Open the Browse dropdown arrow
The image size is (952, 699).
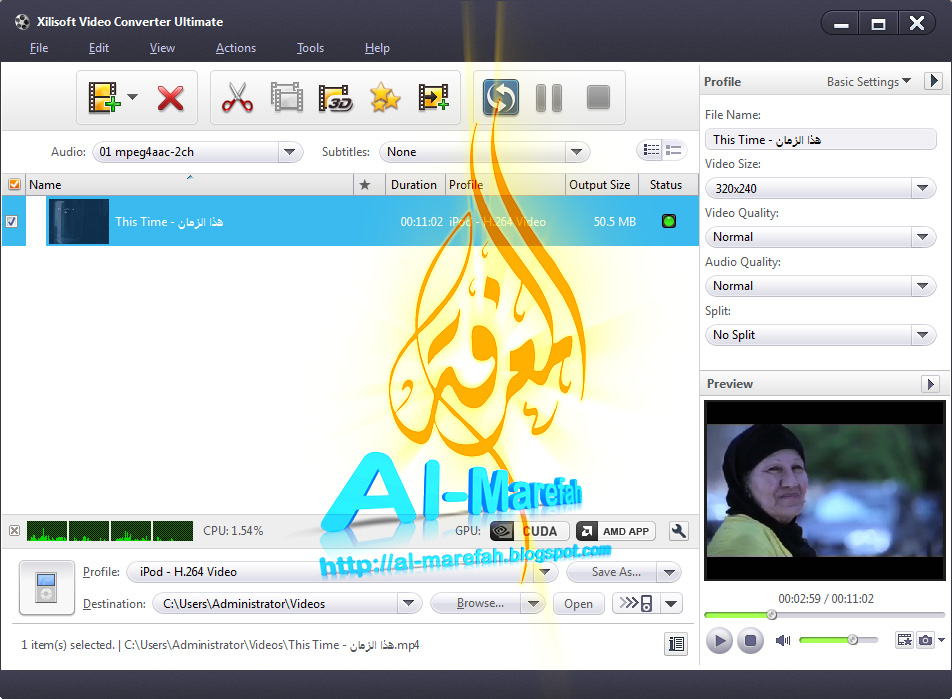(532, 603)
